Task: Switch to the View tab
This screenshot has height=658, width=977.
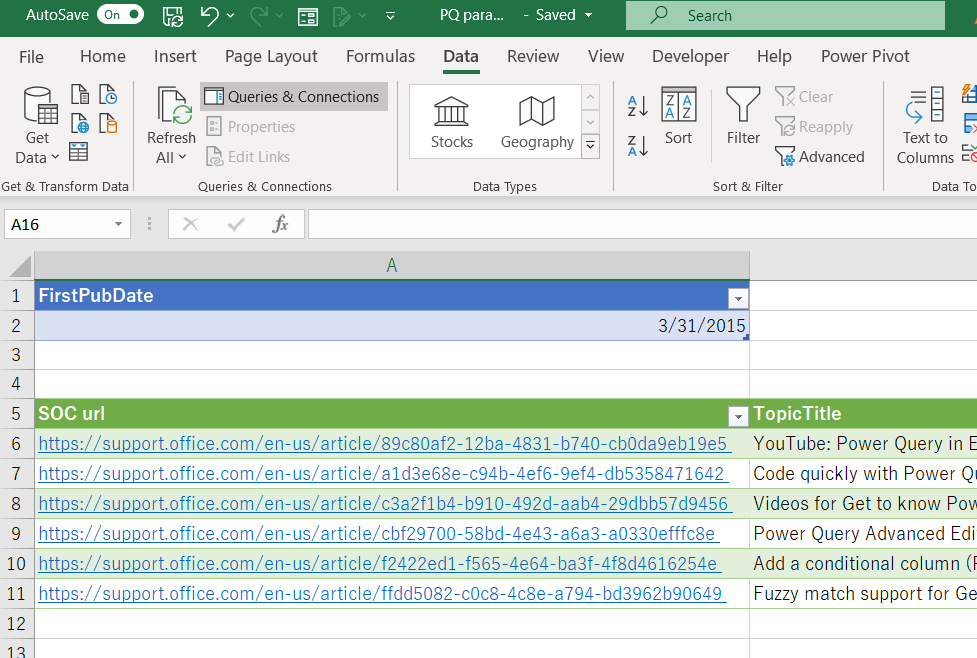Action: pyautogui.click(x=606, y=56)
